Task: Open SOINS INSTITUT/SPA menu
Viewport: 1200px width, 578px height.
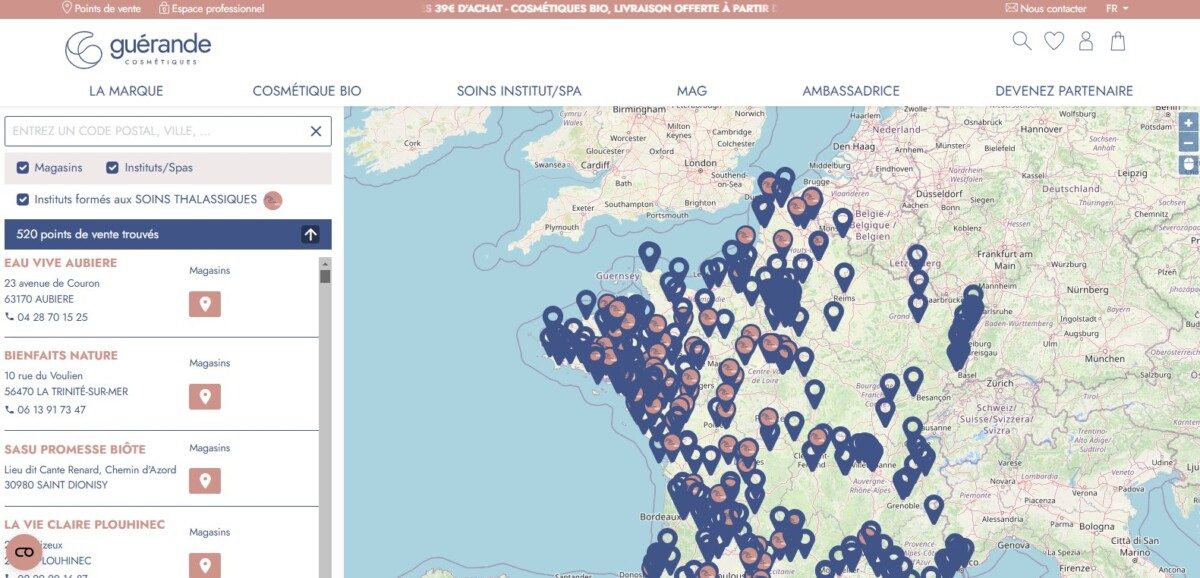Action: coord(519,91)
